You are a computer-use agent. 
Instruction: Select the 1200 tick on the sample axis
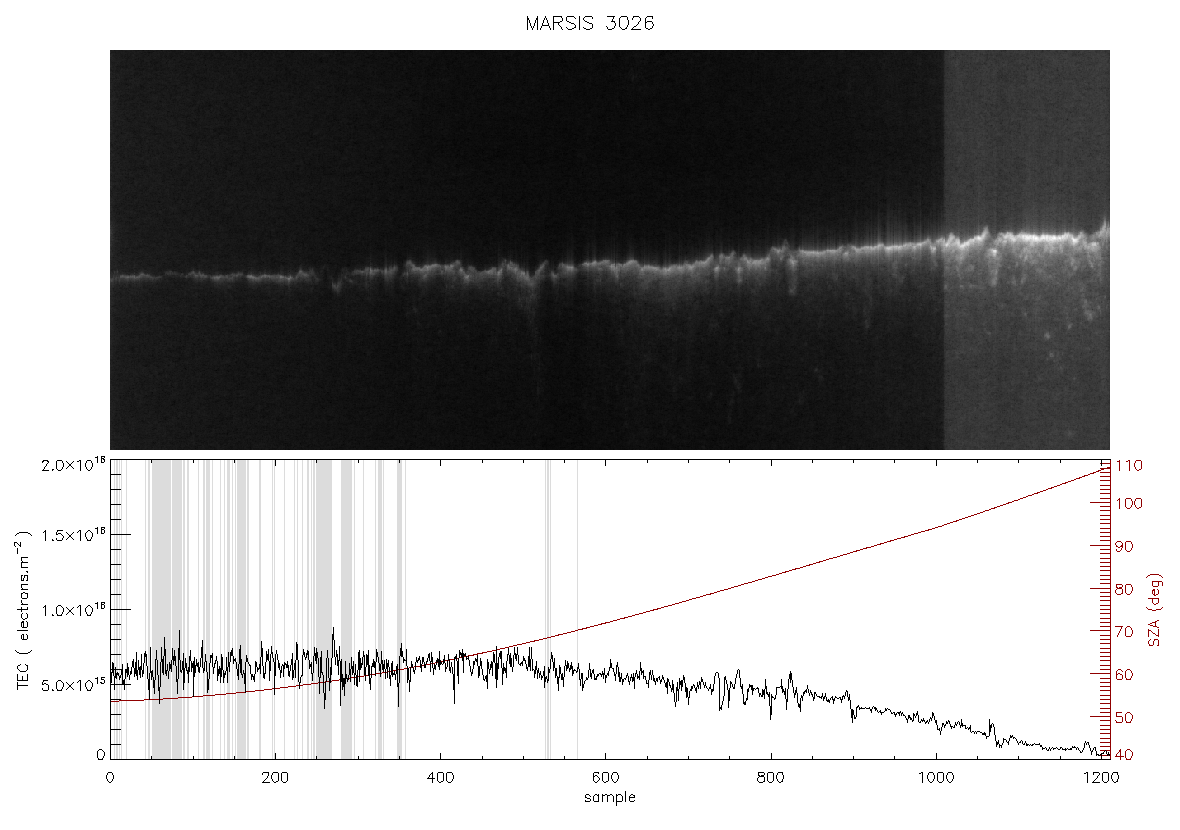click(1102, 777)
